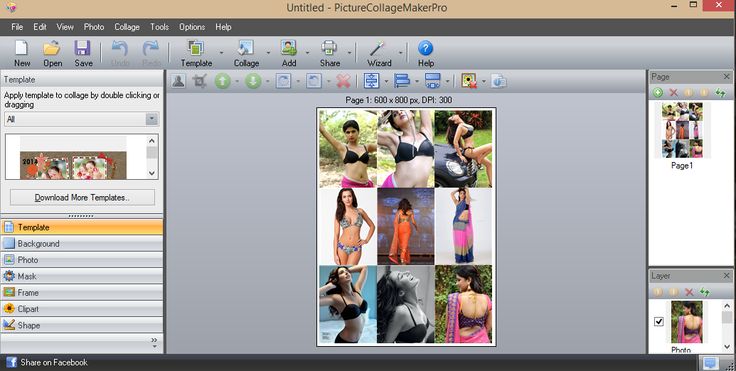Click the portrait silhouette icon in edit toolbar
The width and height of the screenshot is (736, 371).
(x=178, y=81)
